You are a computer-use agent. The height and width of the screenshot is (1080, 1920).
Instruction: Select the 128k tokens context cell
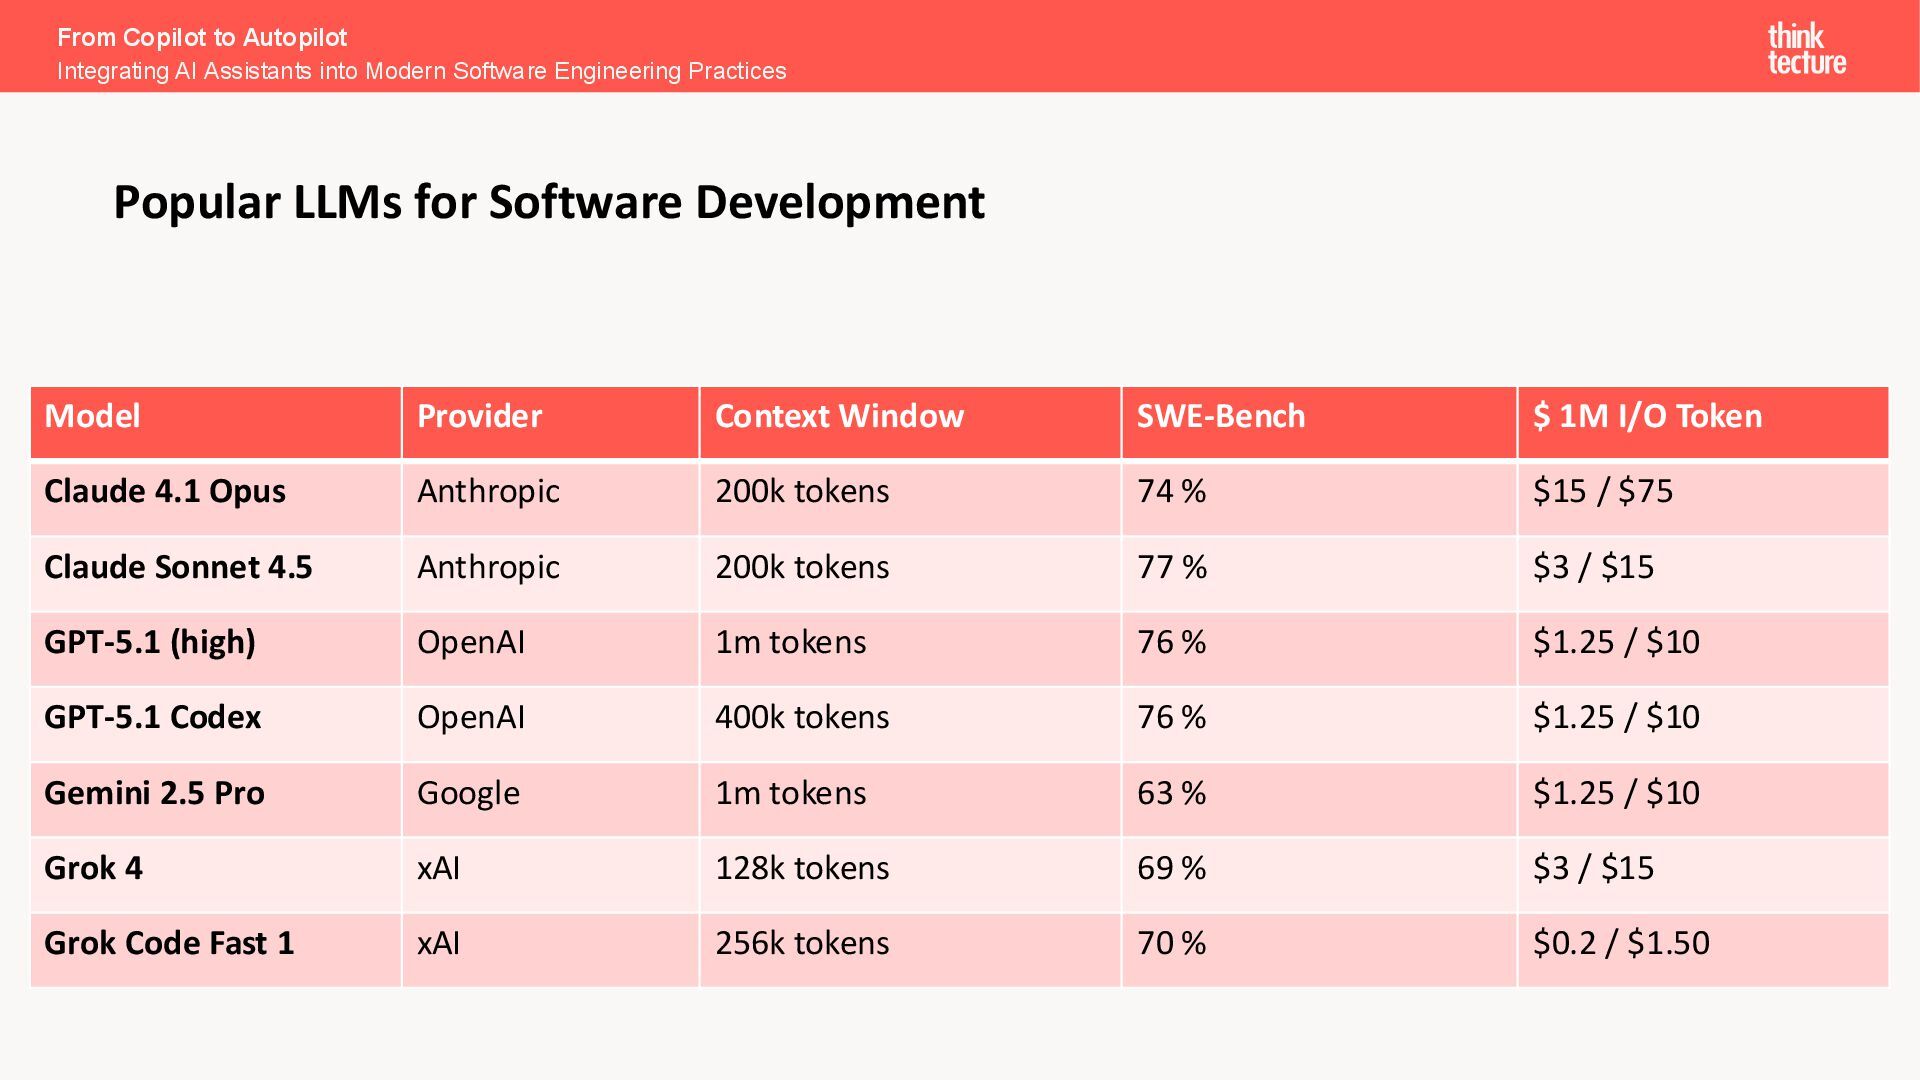tap(910, 875)
